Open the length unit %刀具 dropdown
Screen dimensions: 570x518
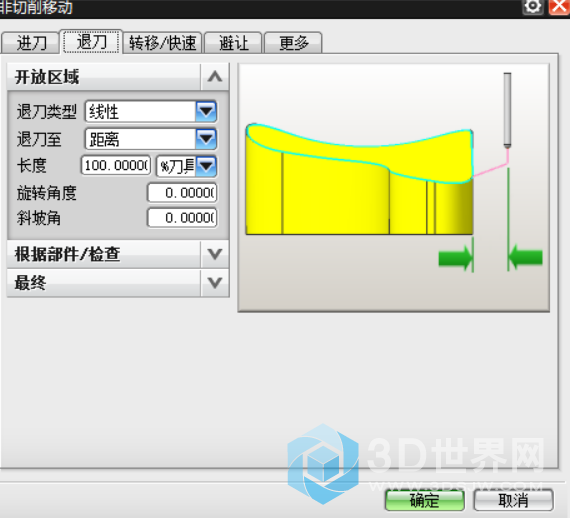click(x=187, y=166)
